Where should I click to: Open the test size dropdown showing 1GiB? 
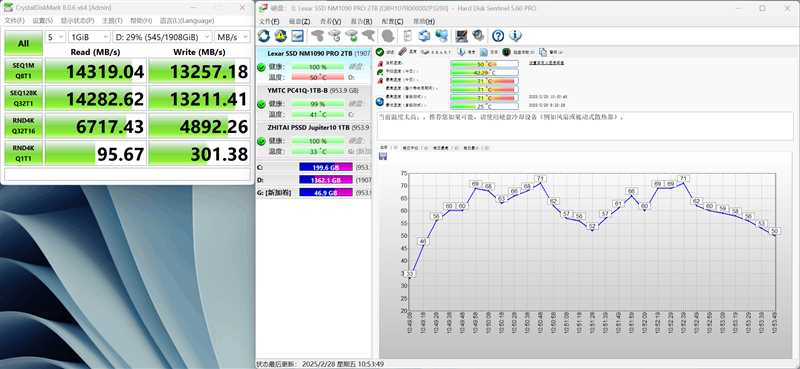click(89, 37)
